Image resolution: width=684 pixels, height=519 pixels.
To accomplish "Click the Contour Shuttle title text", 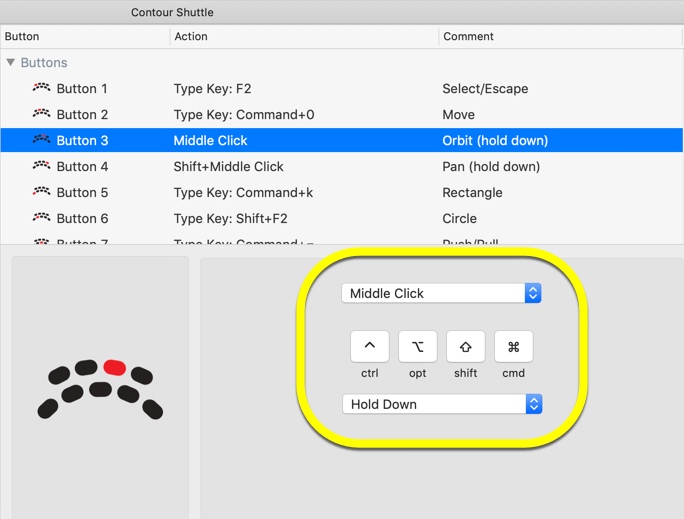I will 172,12.
